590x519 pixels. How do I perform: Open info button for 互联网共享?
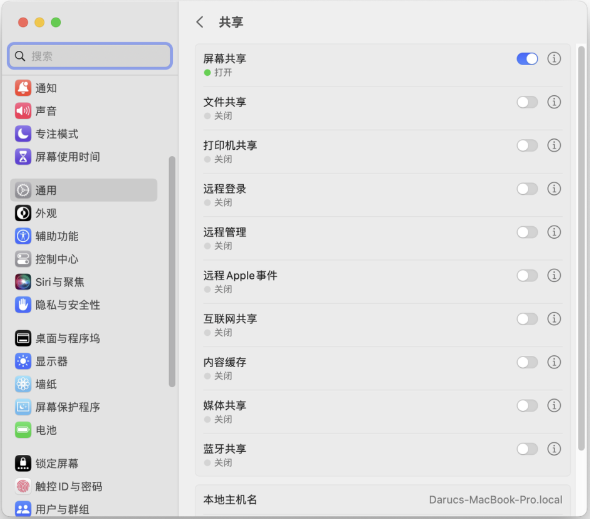click(554, 319)
